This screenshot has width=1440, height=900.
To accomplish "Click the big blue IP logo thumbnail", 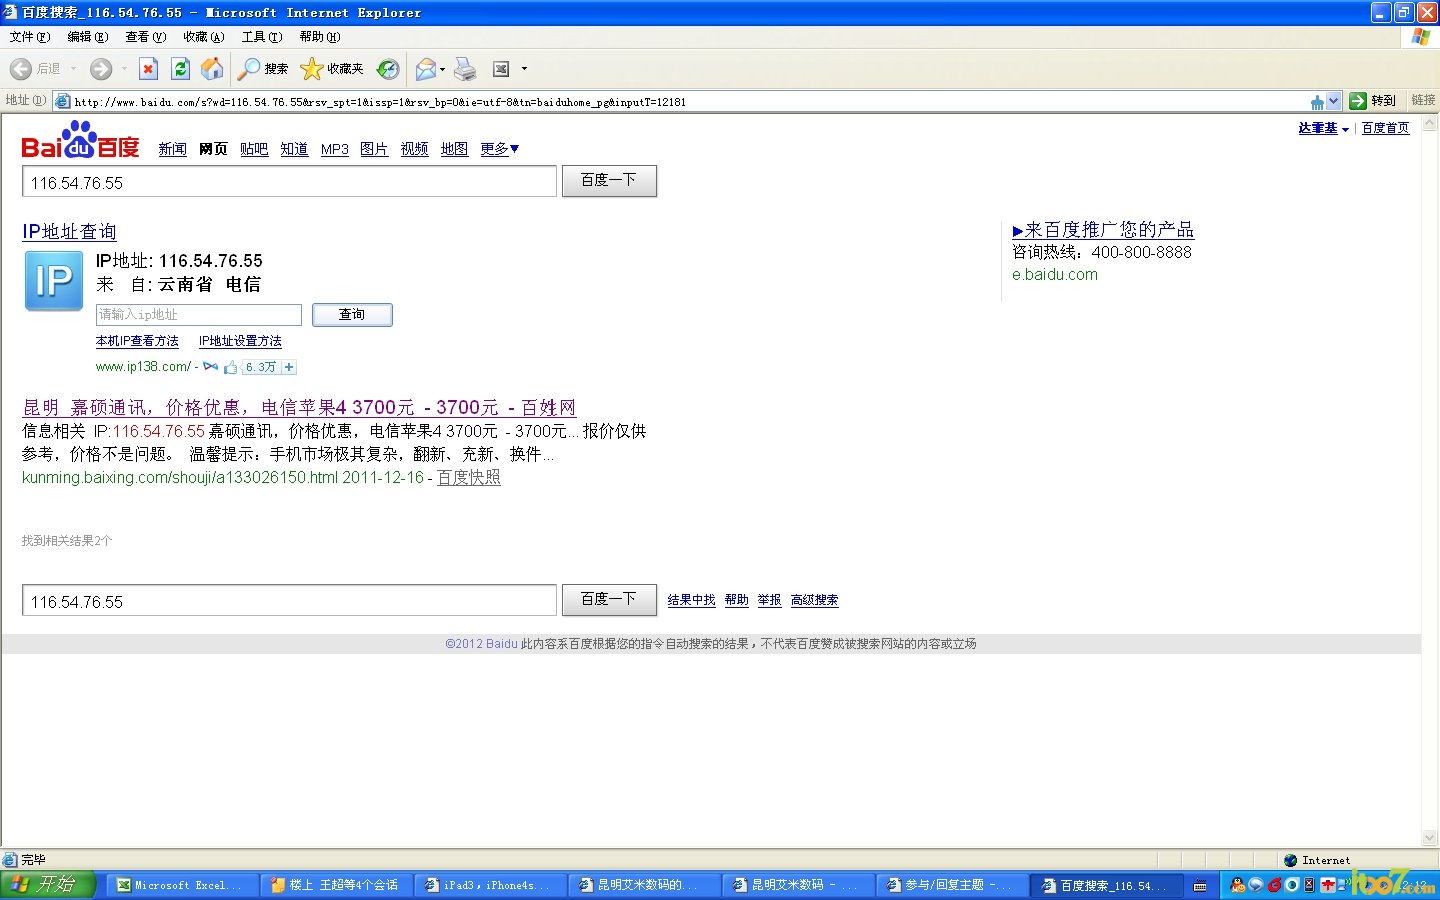I will click(54, 281).
